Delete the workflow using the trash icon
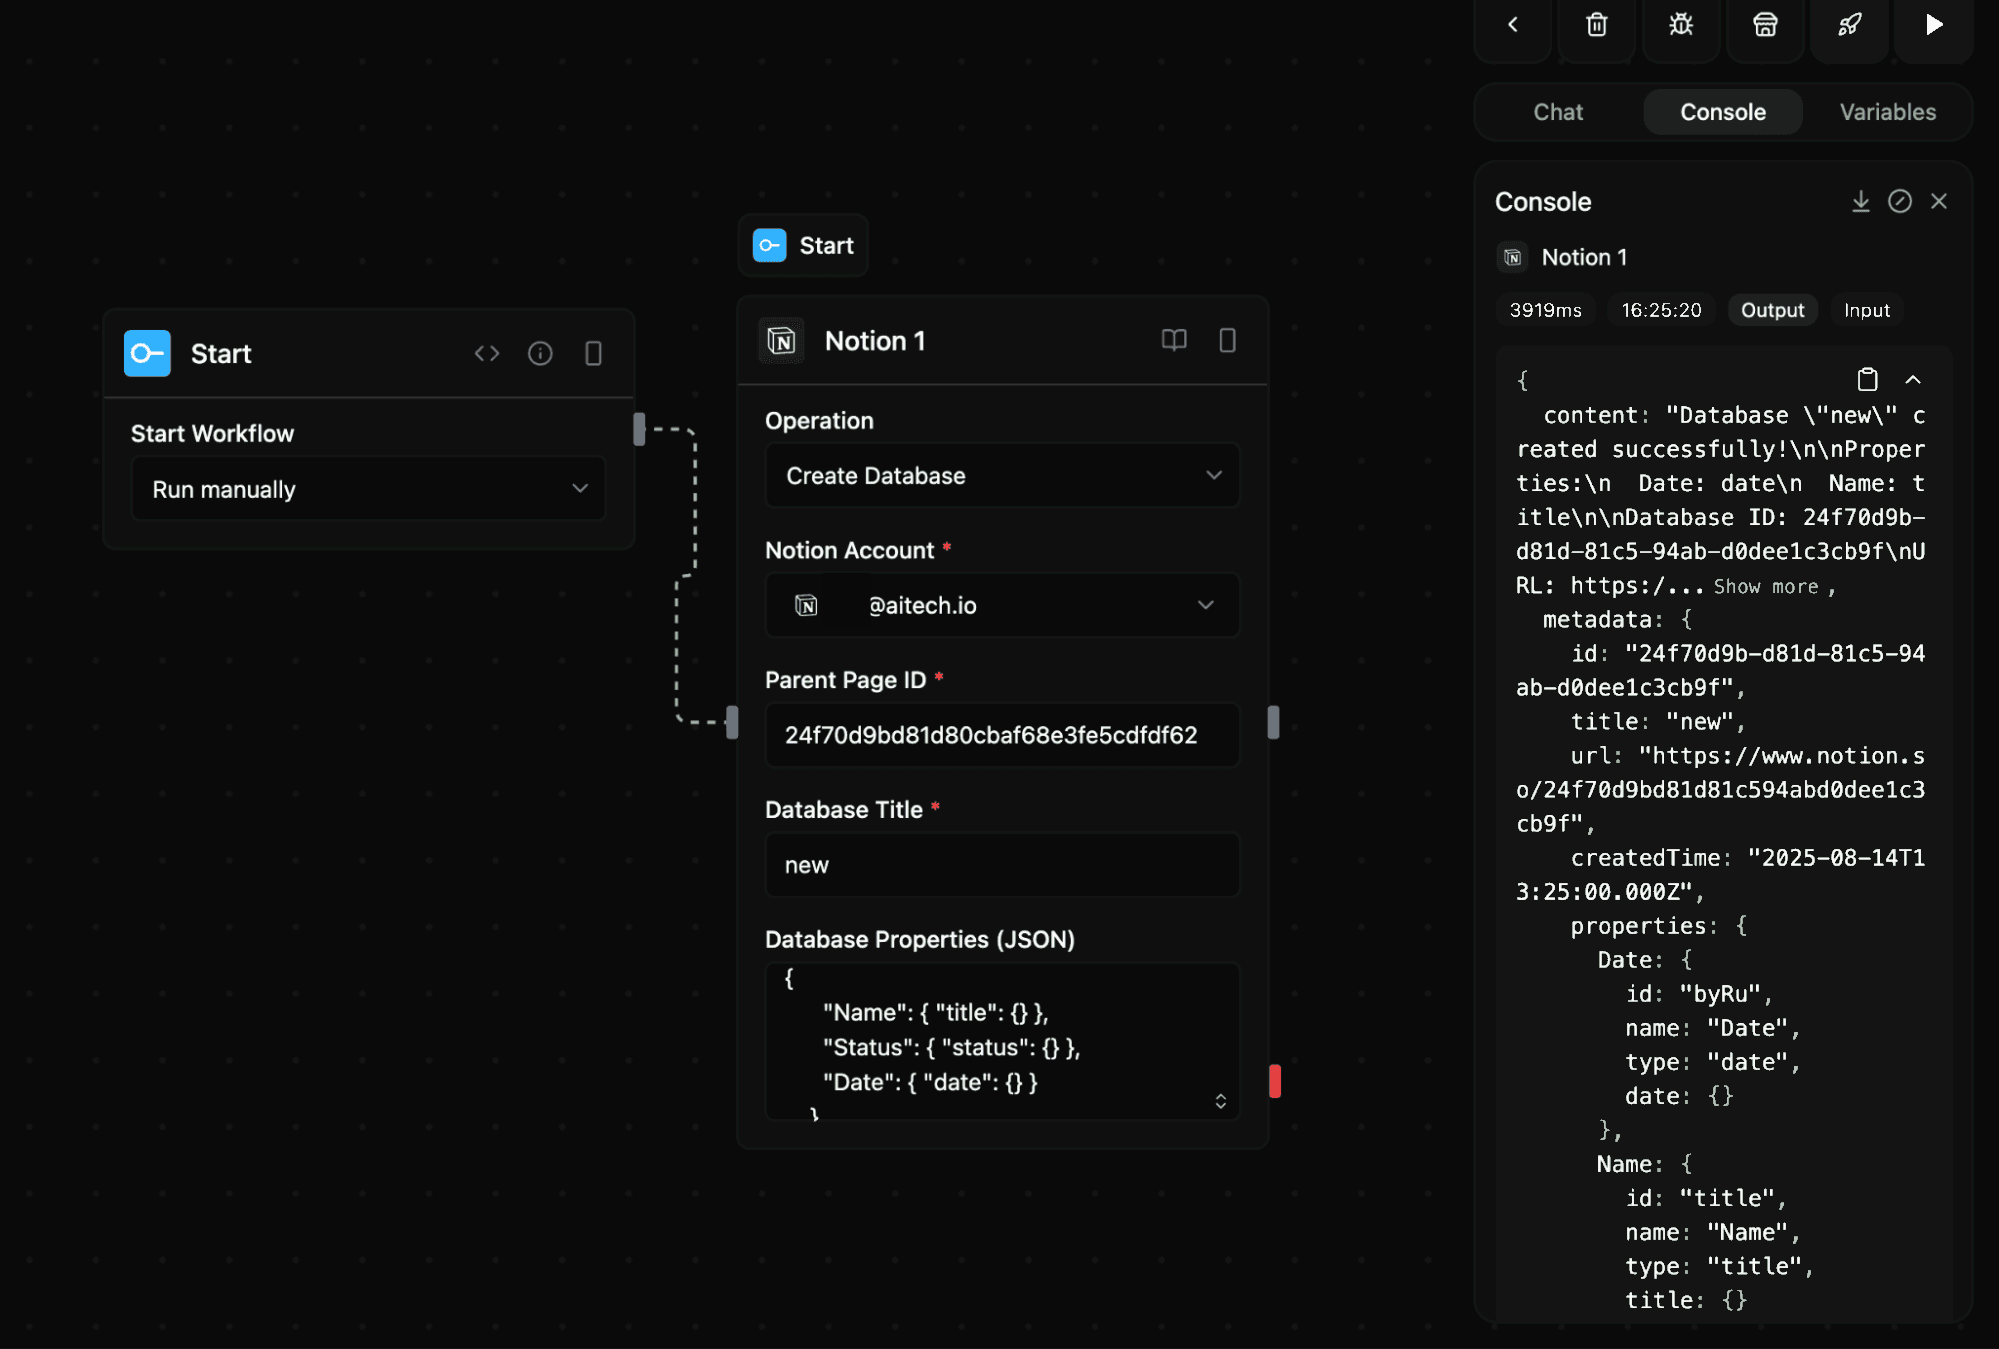1999x1349 pixels. click(1596, 25)
